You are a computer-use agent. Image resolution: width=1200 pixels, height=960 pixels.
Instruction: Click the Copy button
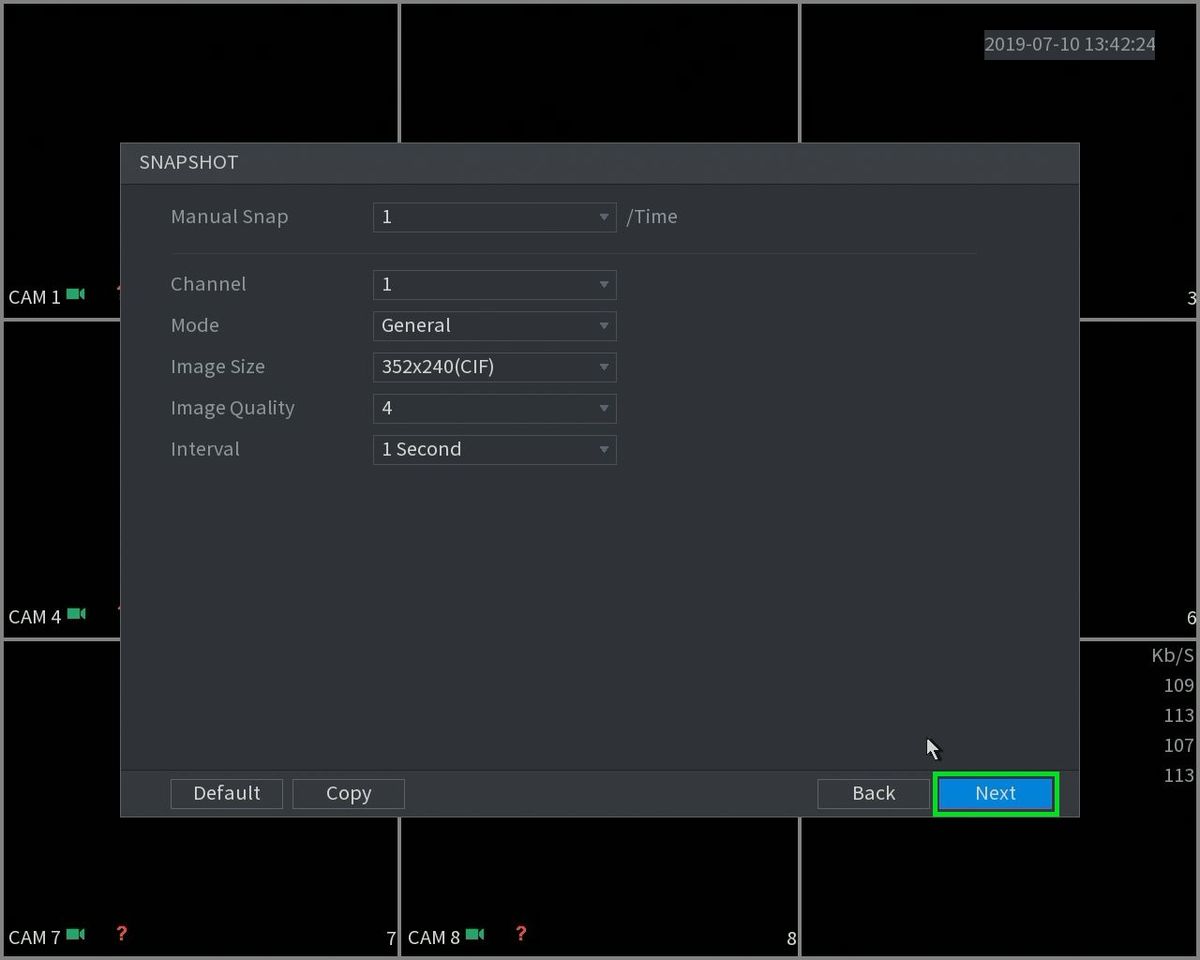tap(348, 793)
